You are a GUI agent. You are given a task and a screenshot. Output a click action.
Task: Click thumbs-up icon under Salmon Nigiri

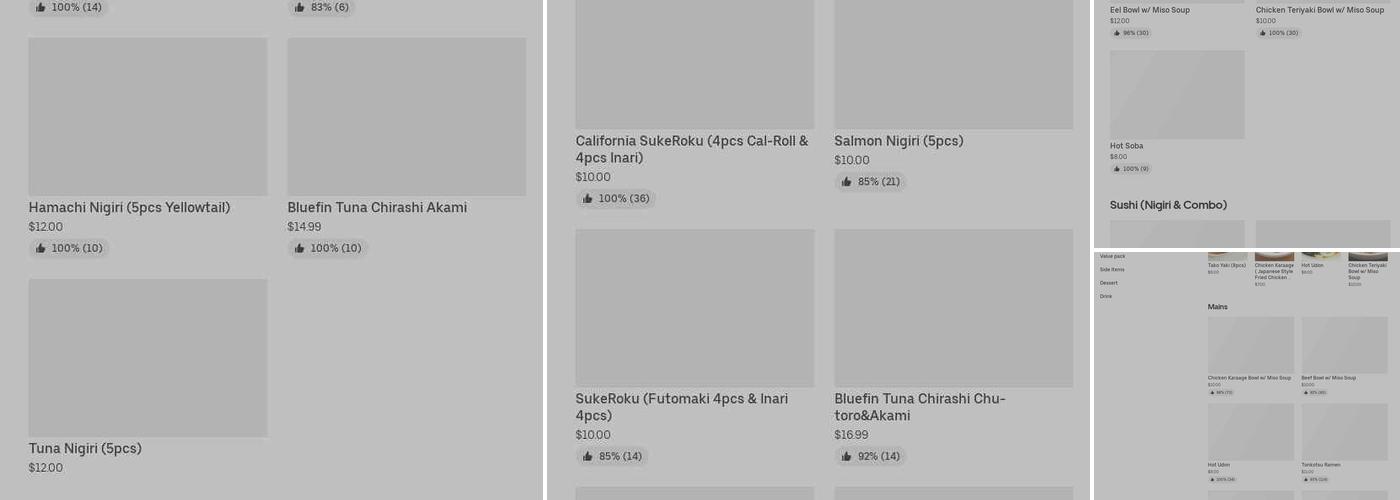point(846,182)
